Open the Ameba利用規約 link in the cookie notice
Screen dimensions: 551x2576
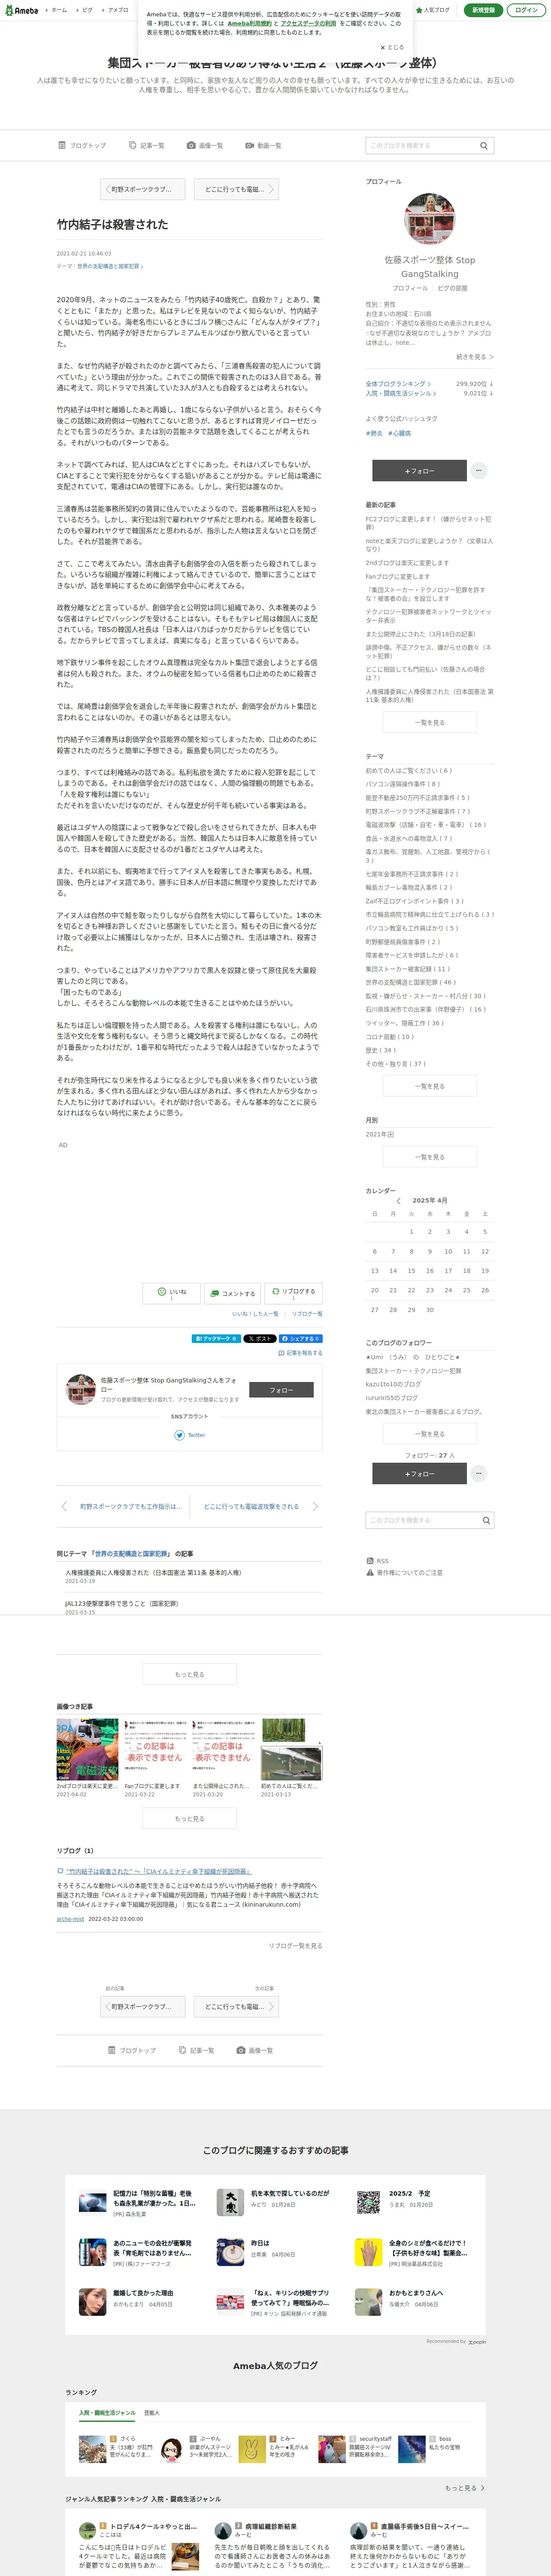tap(249, 23)
